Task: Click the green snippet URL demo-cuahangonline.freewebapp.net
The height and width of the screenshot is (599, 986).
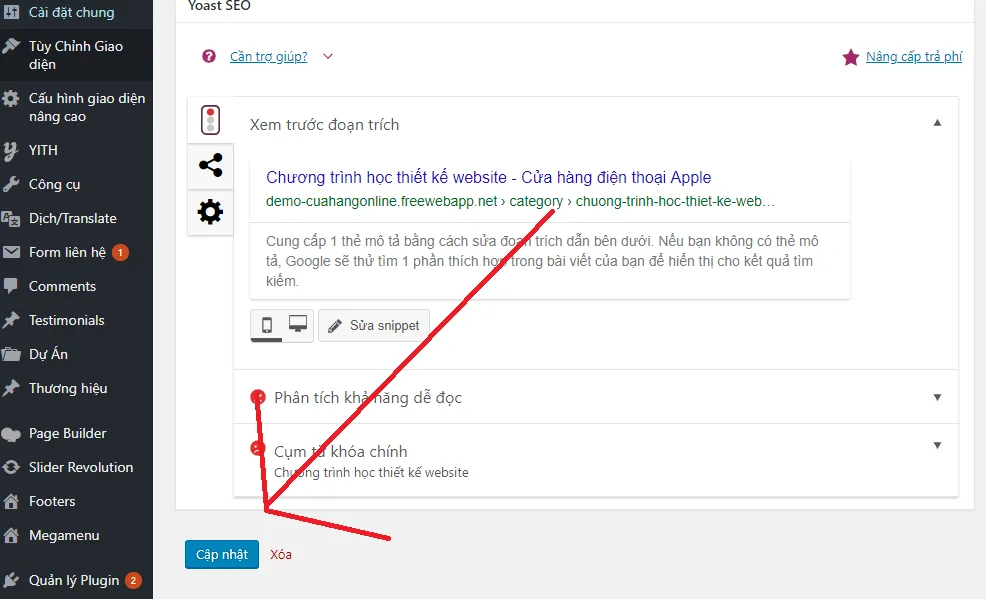Action: point(520,201)
